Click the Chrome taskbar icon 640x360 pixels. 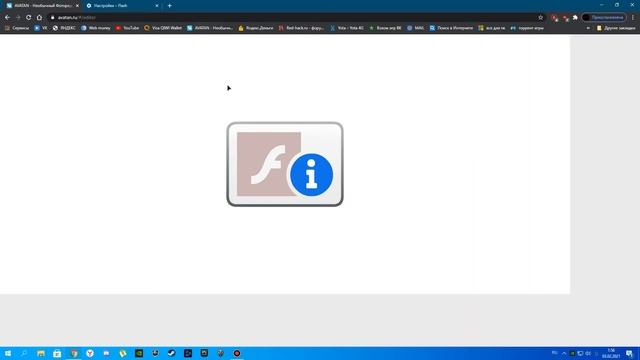coord(74,353)
